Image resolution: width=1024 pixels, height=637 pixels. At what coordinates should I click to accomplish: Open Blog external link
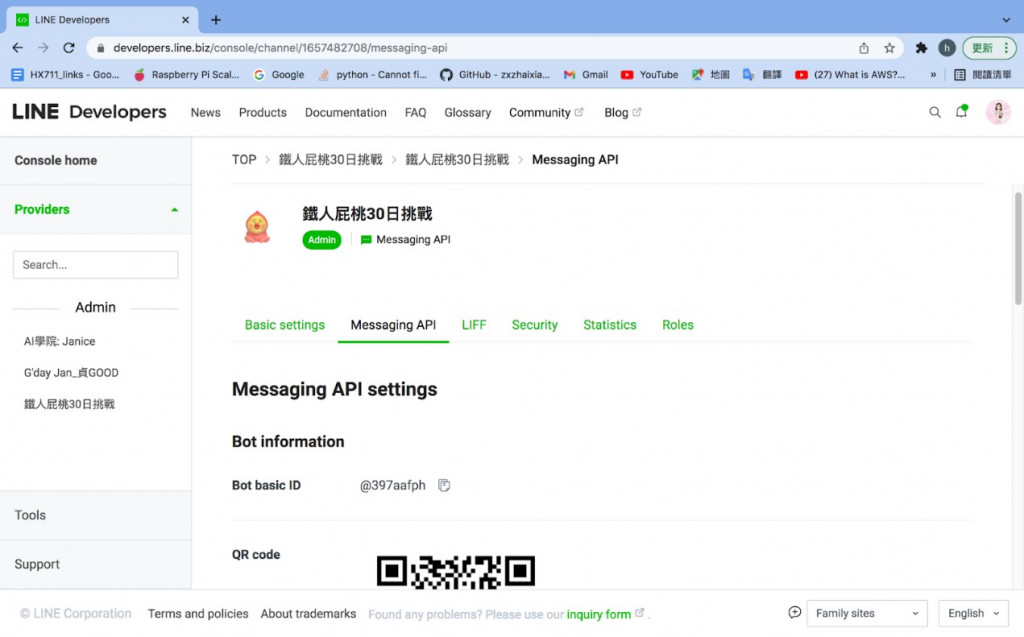622,112
